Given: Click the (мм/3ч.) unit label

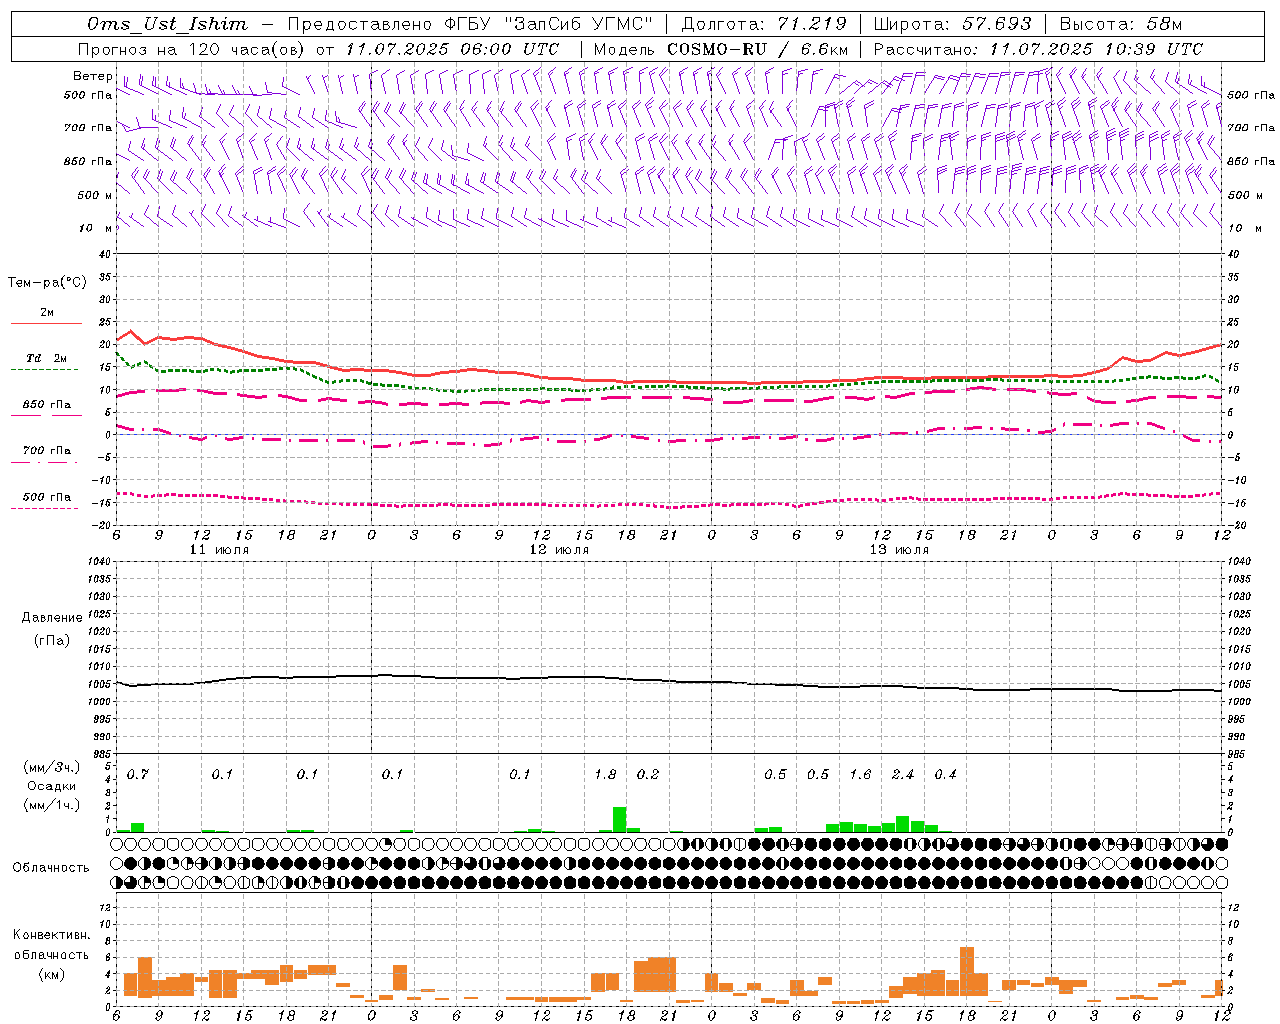Looking at the screenshot, I should [x=52, y=768].
